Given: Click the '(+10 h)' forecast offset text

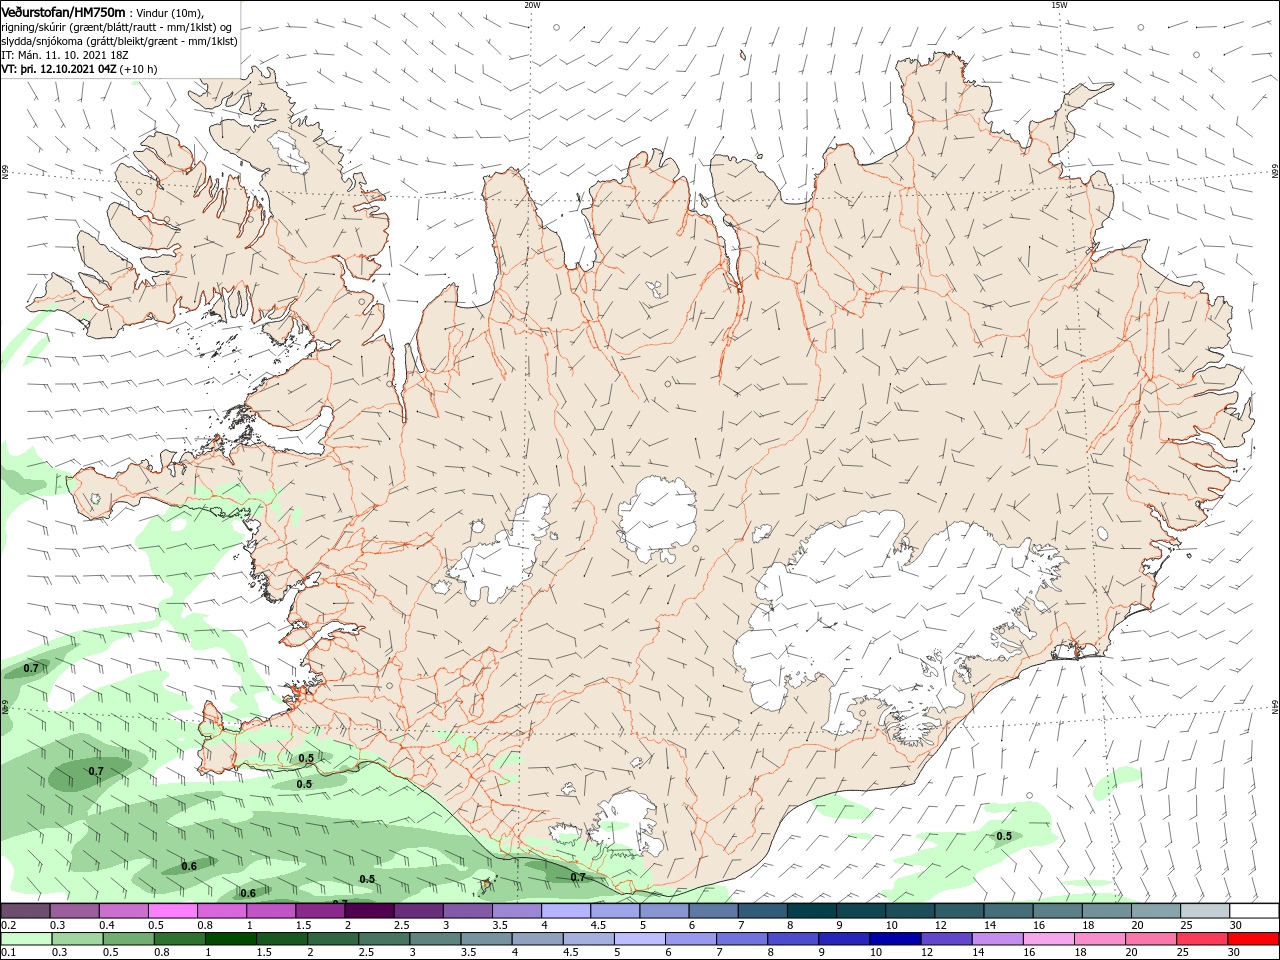Looking at the screenshot, I should tap(138, 69).
